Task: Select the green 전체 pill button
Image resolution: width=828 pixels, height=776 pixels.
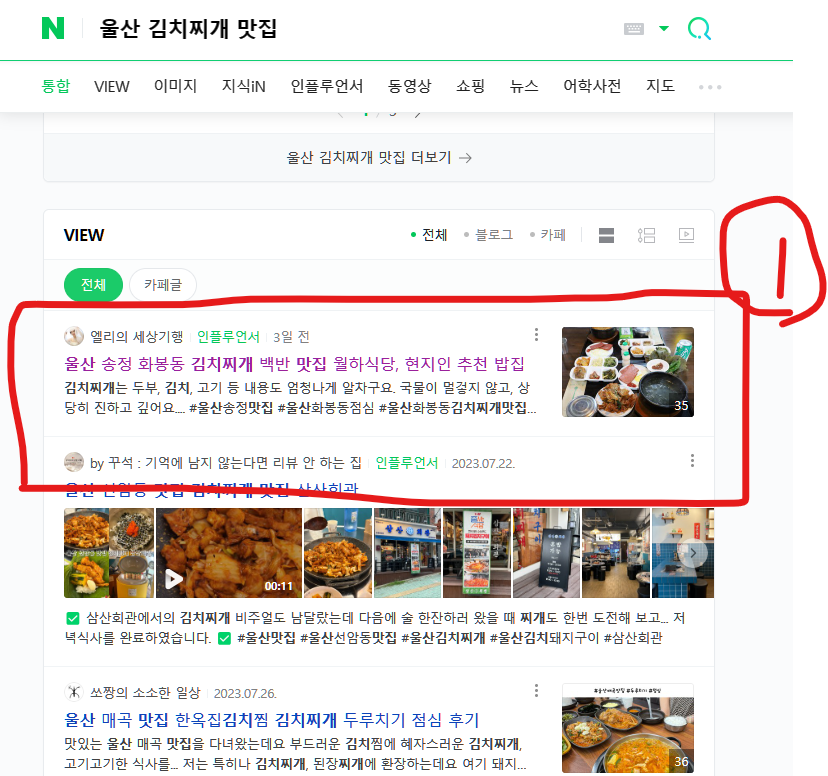Action: pos(93,285)
